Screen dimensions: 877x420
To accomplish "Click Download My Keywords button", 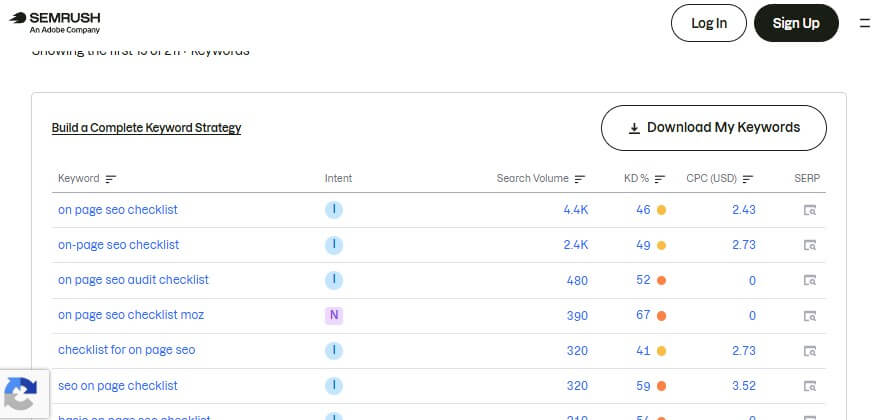I will pyautogui.click(x=714, y=128).
